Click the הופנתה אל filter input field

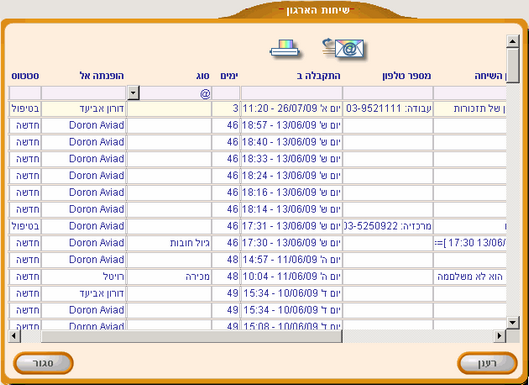pos(84,93)
